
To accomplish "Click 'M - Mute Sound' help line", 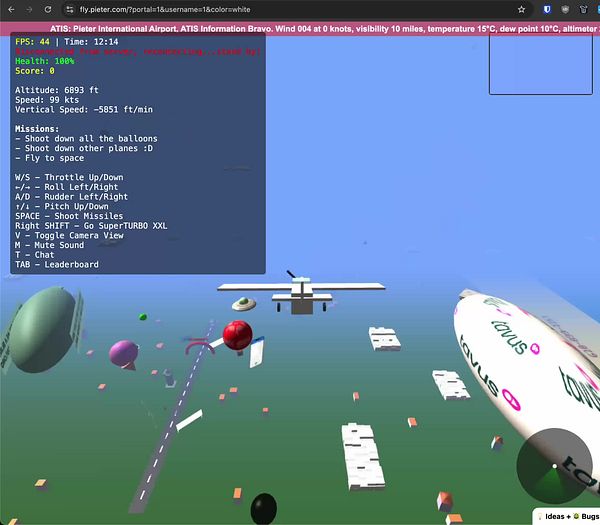I will tap(50, 245).
